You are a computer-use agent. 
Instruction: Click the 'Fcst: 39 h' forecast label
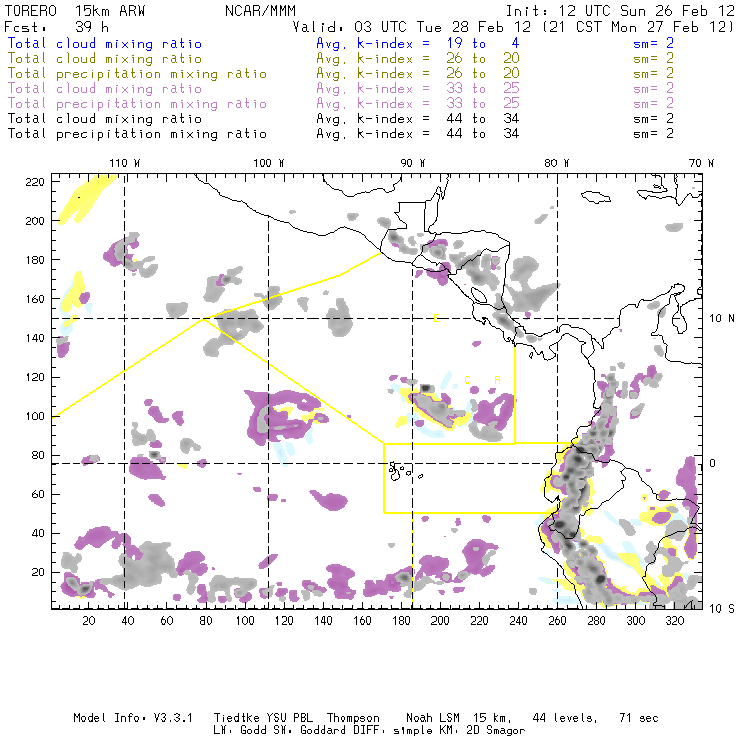[56, 27]
